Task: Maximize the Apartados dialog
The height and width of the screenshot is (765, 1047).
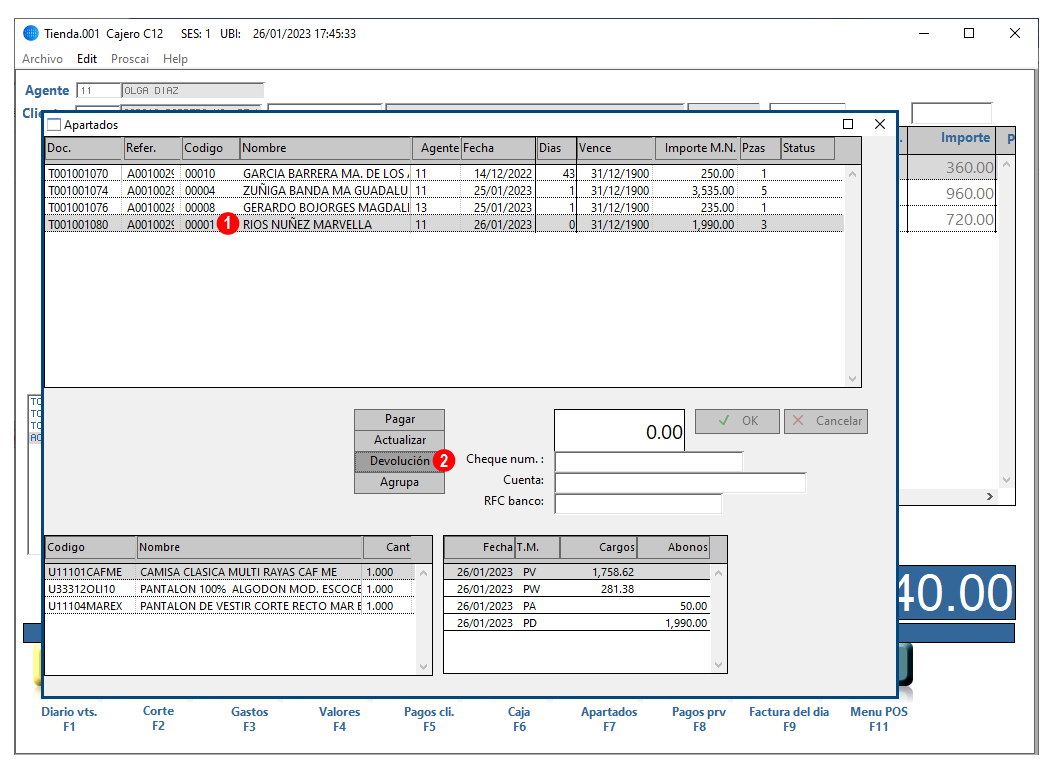Action: pos(848,124)
